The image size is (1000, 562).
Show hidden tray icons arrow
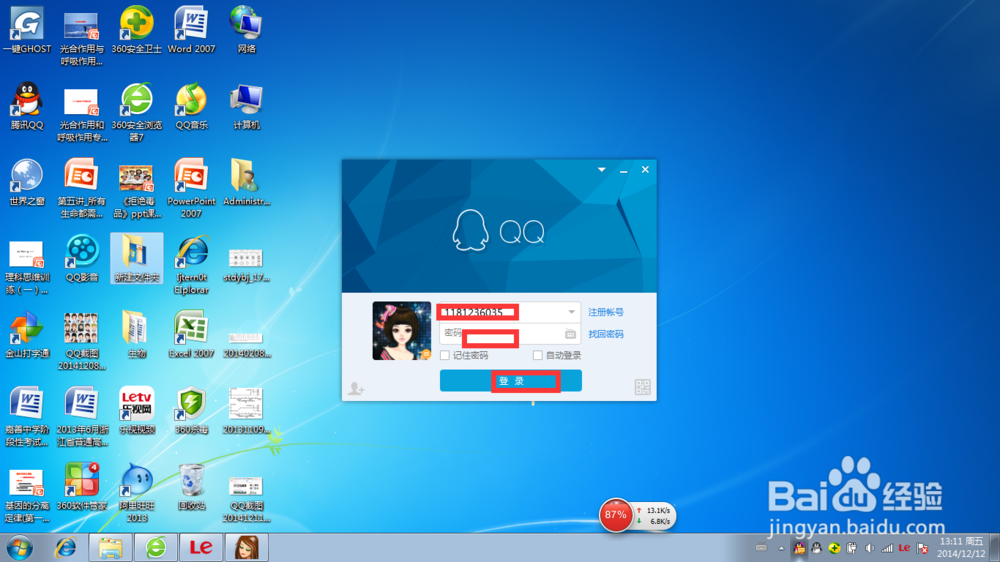click(x=781, y=548)
